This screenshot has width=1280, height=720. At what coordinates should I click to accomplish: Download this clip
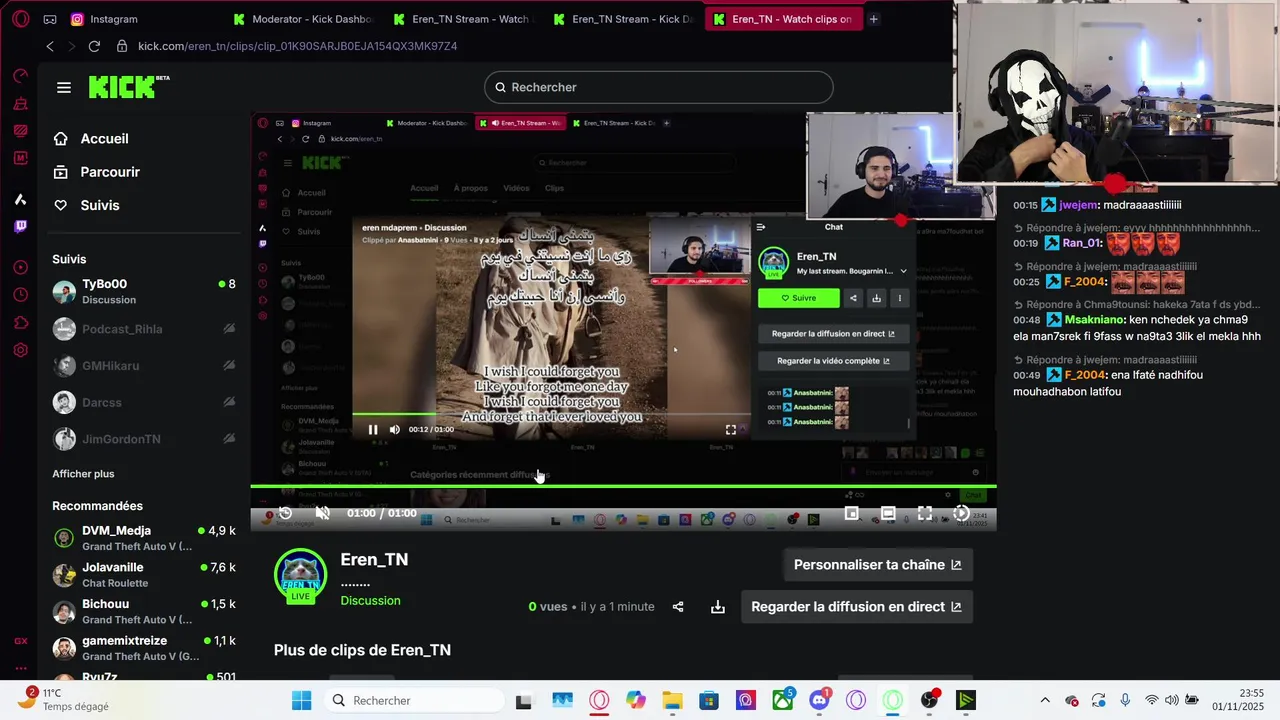[x=718, y=607]
